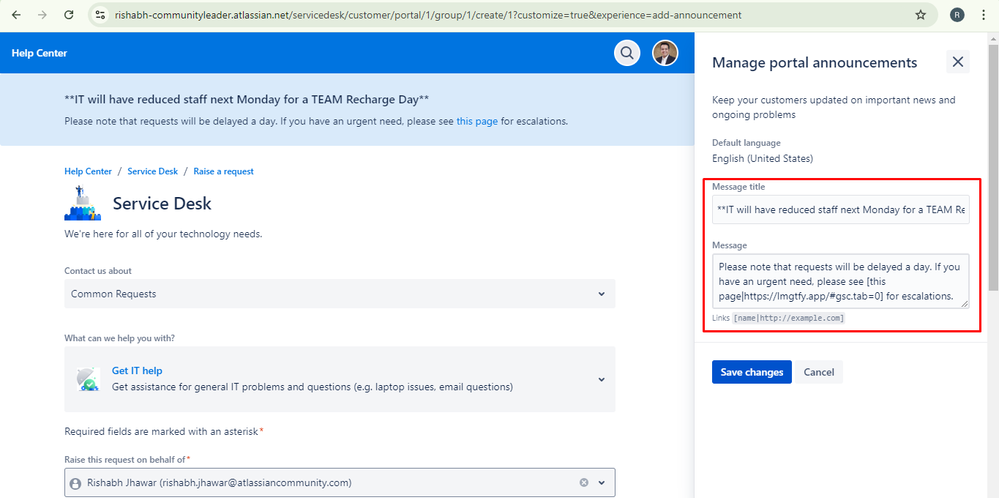Screen dimensions: 999x498
Task: Open Chrome profile R avatar
Action: point(957,15)
